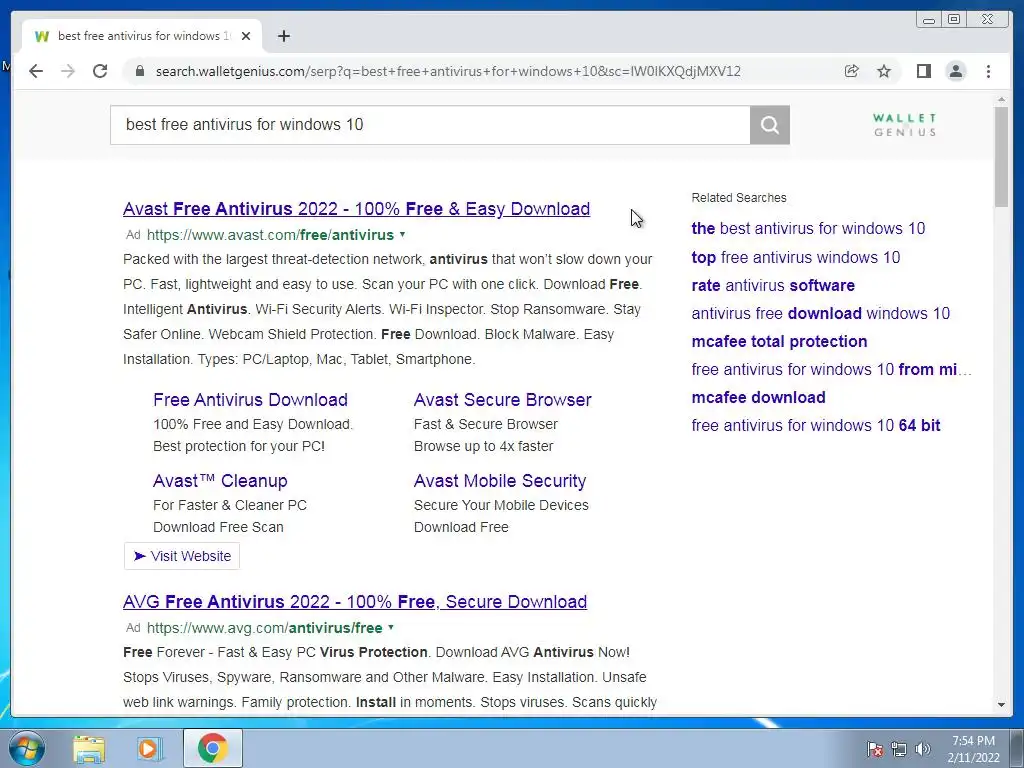
Task: Open Avast Free Antivirus 2022 ad headline
Action: tap(357, 208)
